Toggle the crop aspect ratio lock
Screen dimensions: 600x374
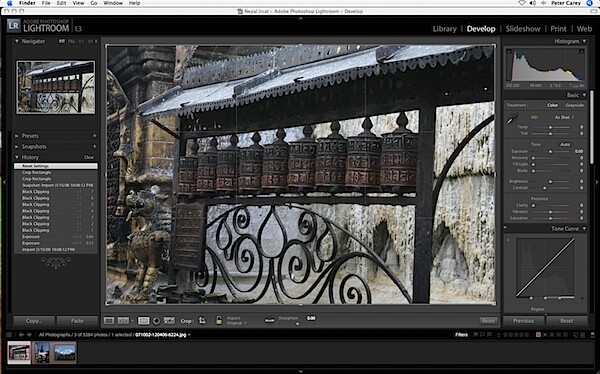click(218, 320)
